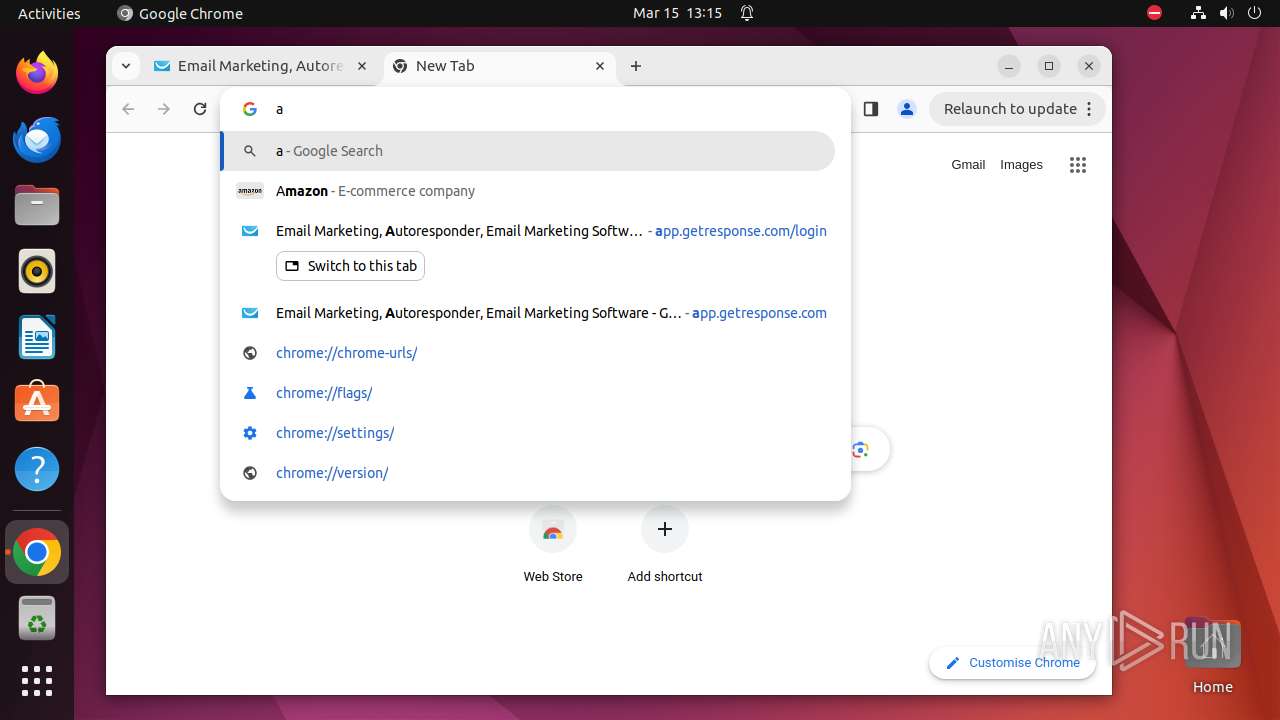Click the Customise Chrome button
The height and width of the screenshot is (720, 1280).
pyautogui.click(x=1012, y=663)
